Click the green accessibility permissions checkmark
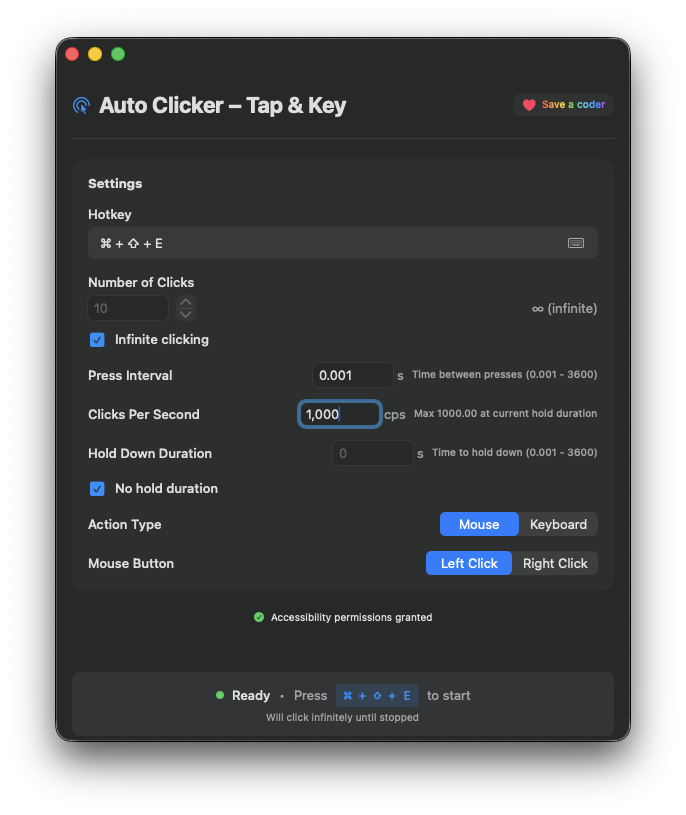This screenshot has height=815, width=686. click(260, 617)
